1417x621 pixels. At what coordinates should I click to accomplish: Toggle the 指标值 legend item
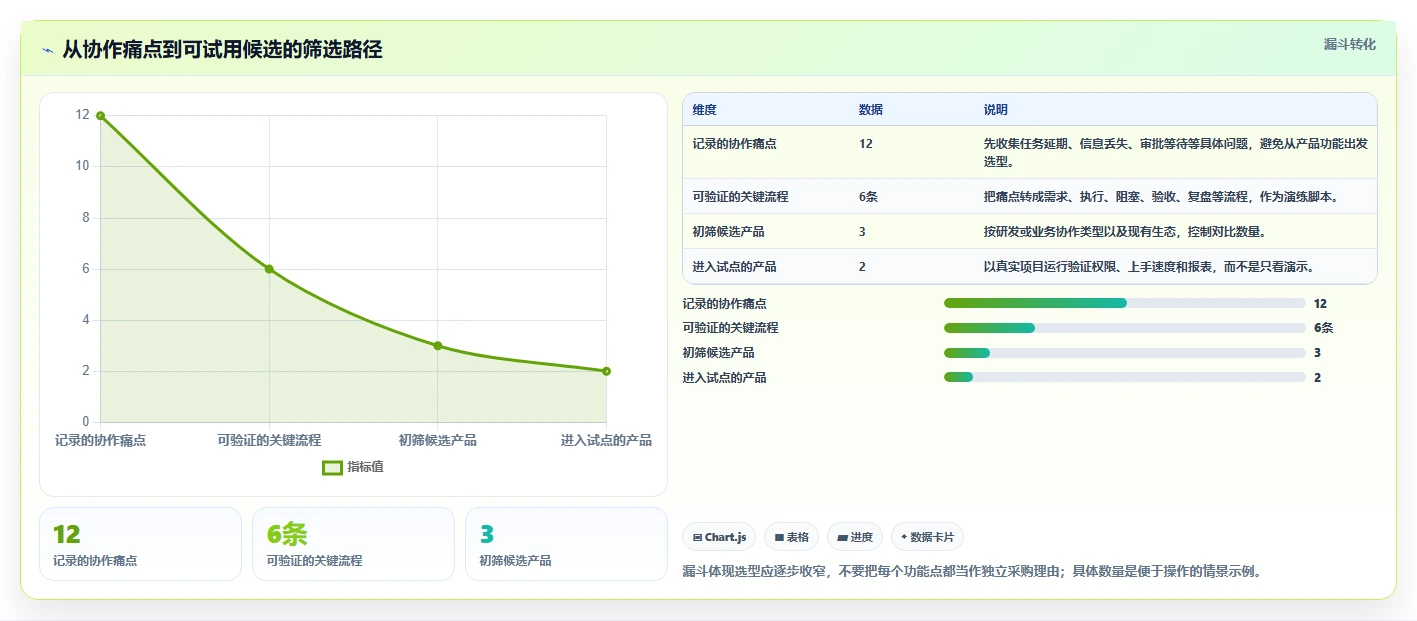click(353, 467)
